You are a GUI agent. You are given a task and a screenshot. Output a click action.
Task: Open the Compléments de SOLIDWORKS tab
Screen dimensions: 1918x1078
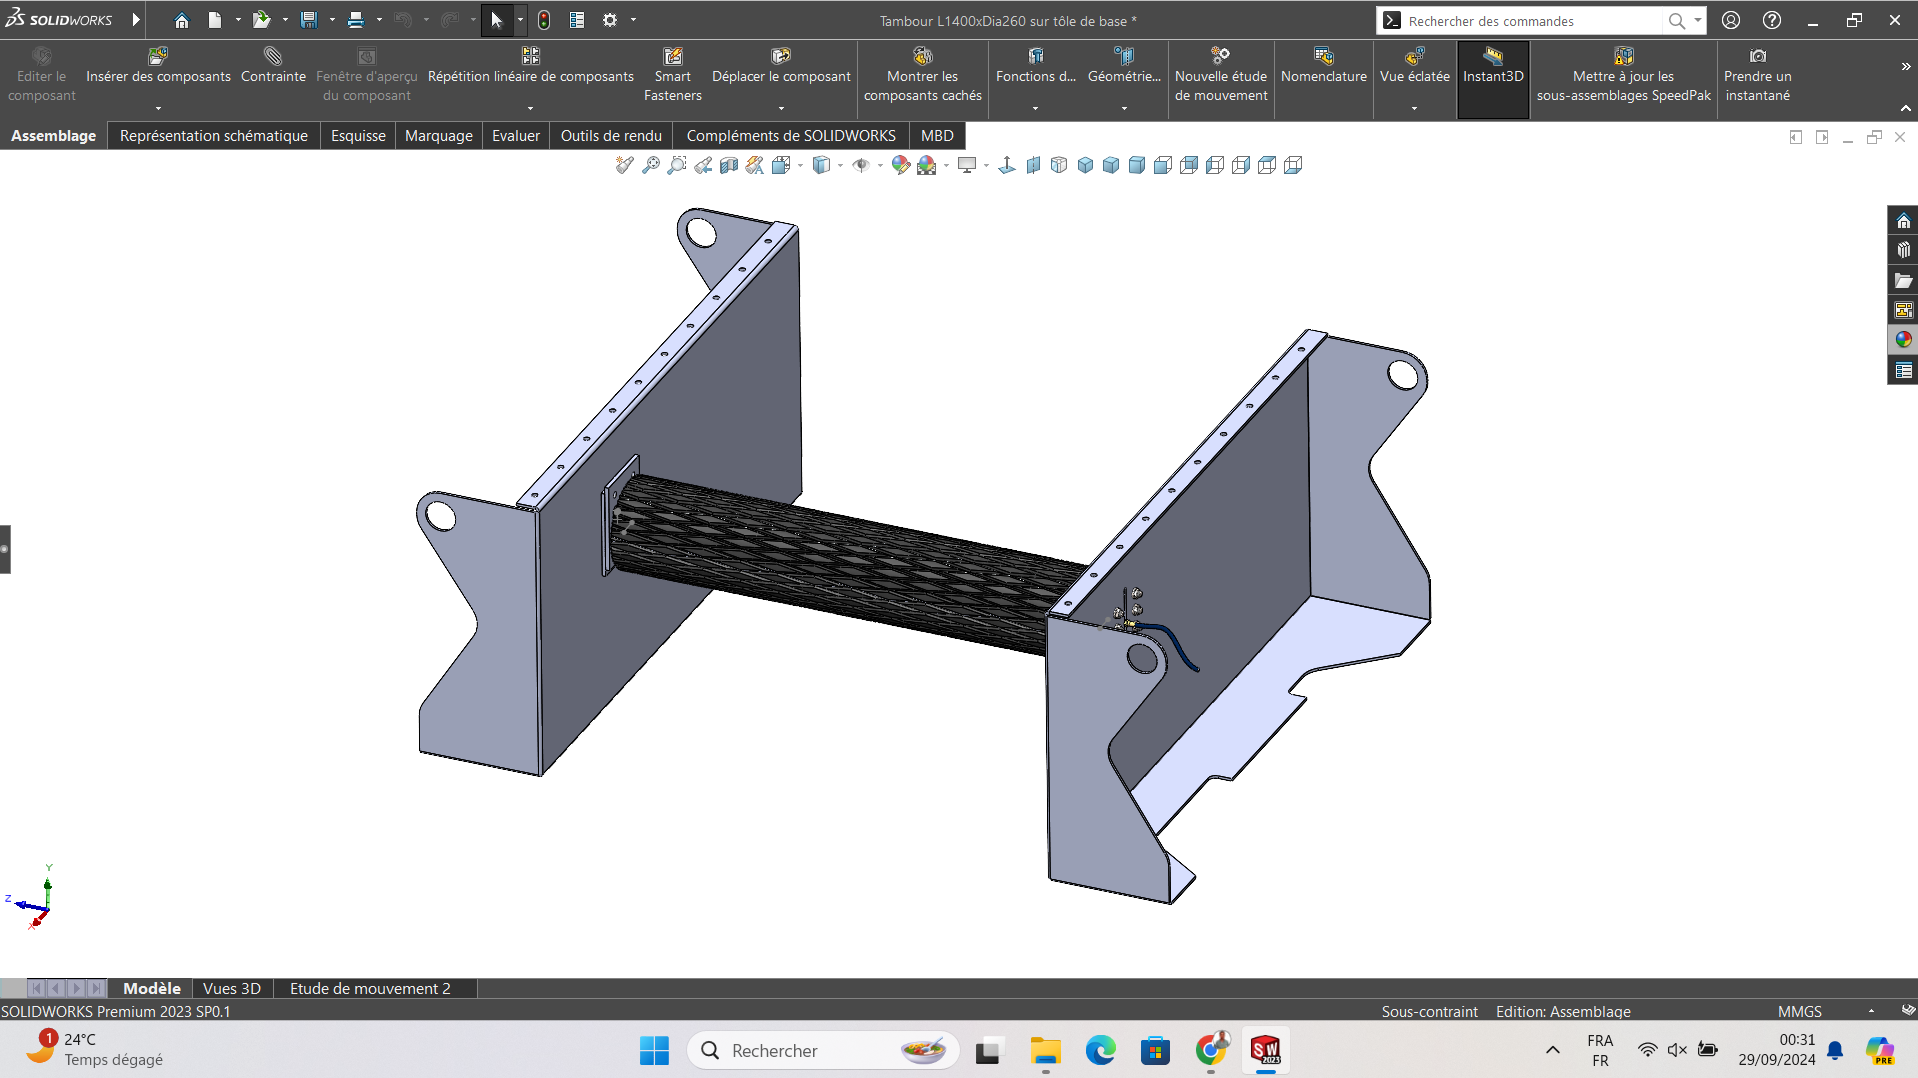(791, 136)
